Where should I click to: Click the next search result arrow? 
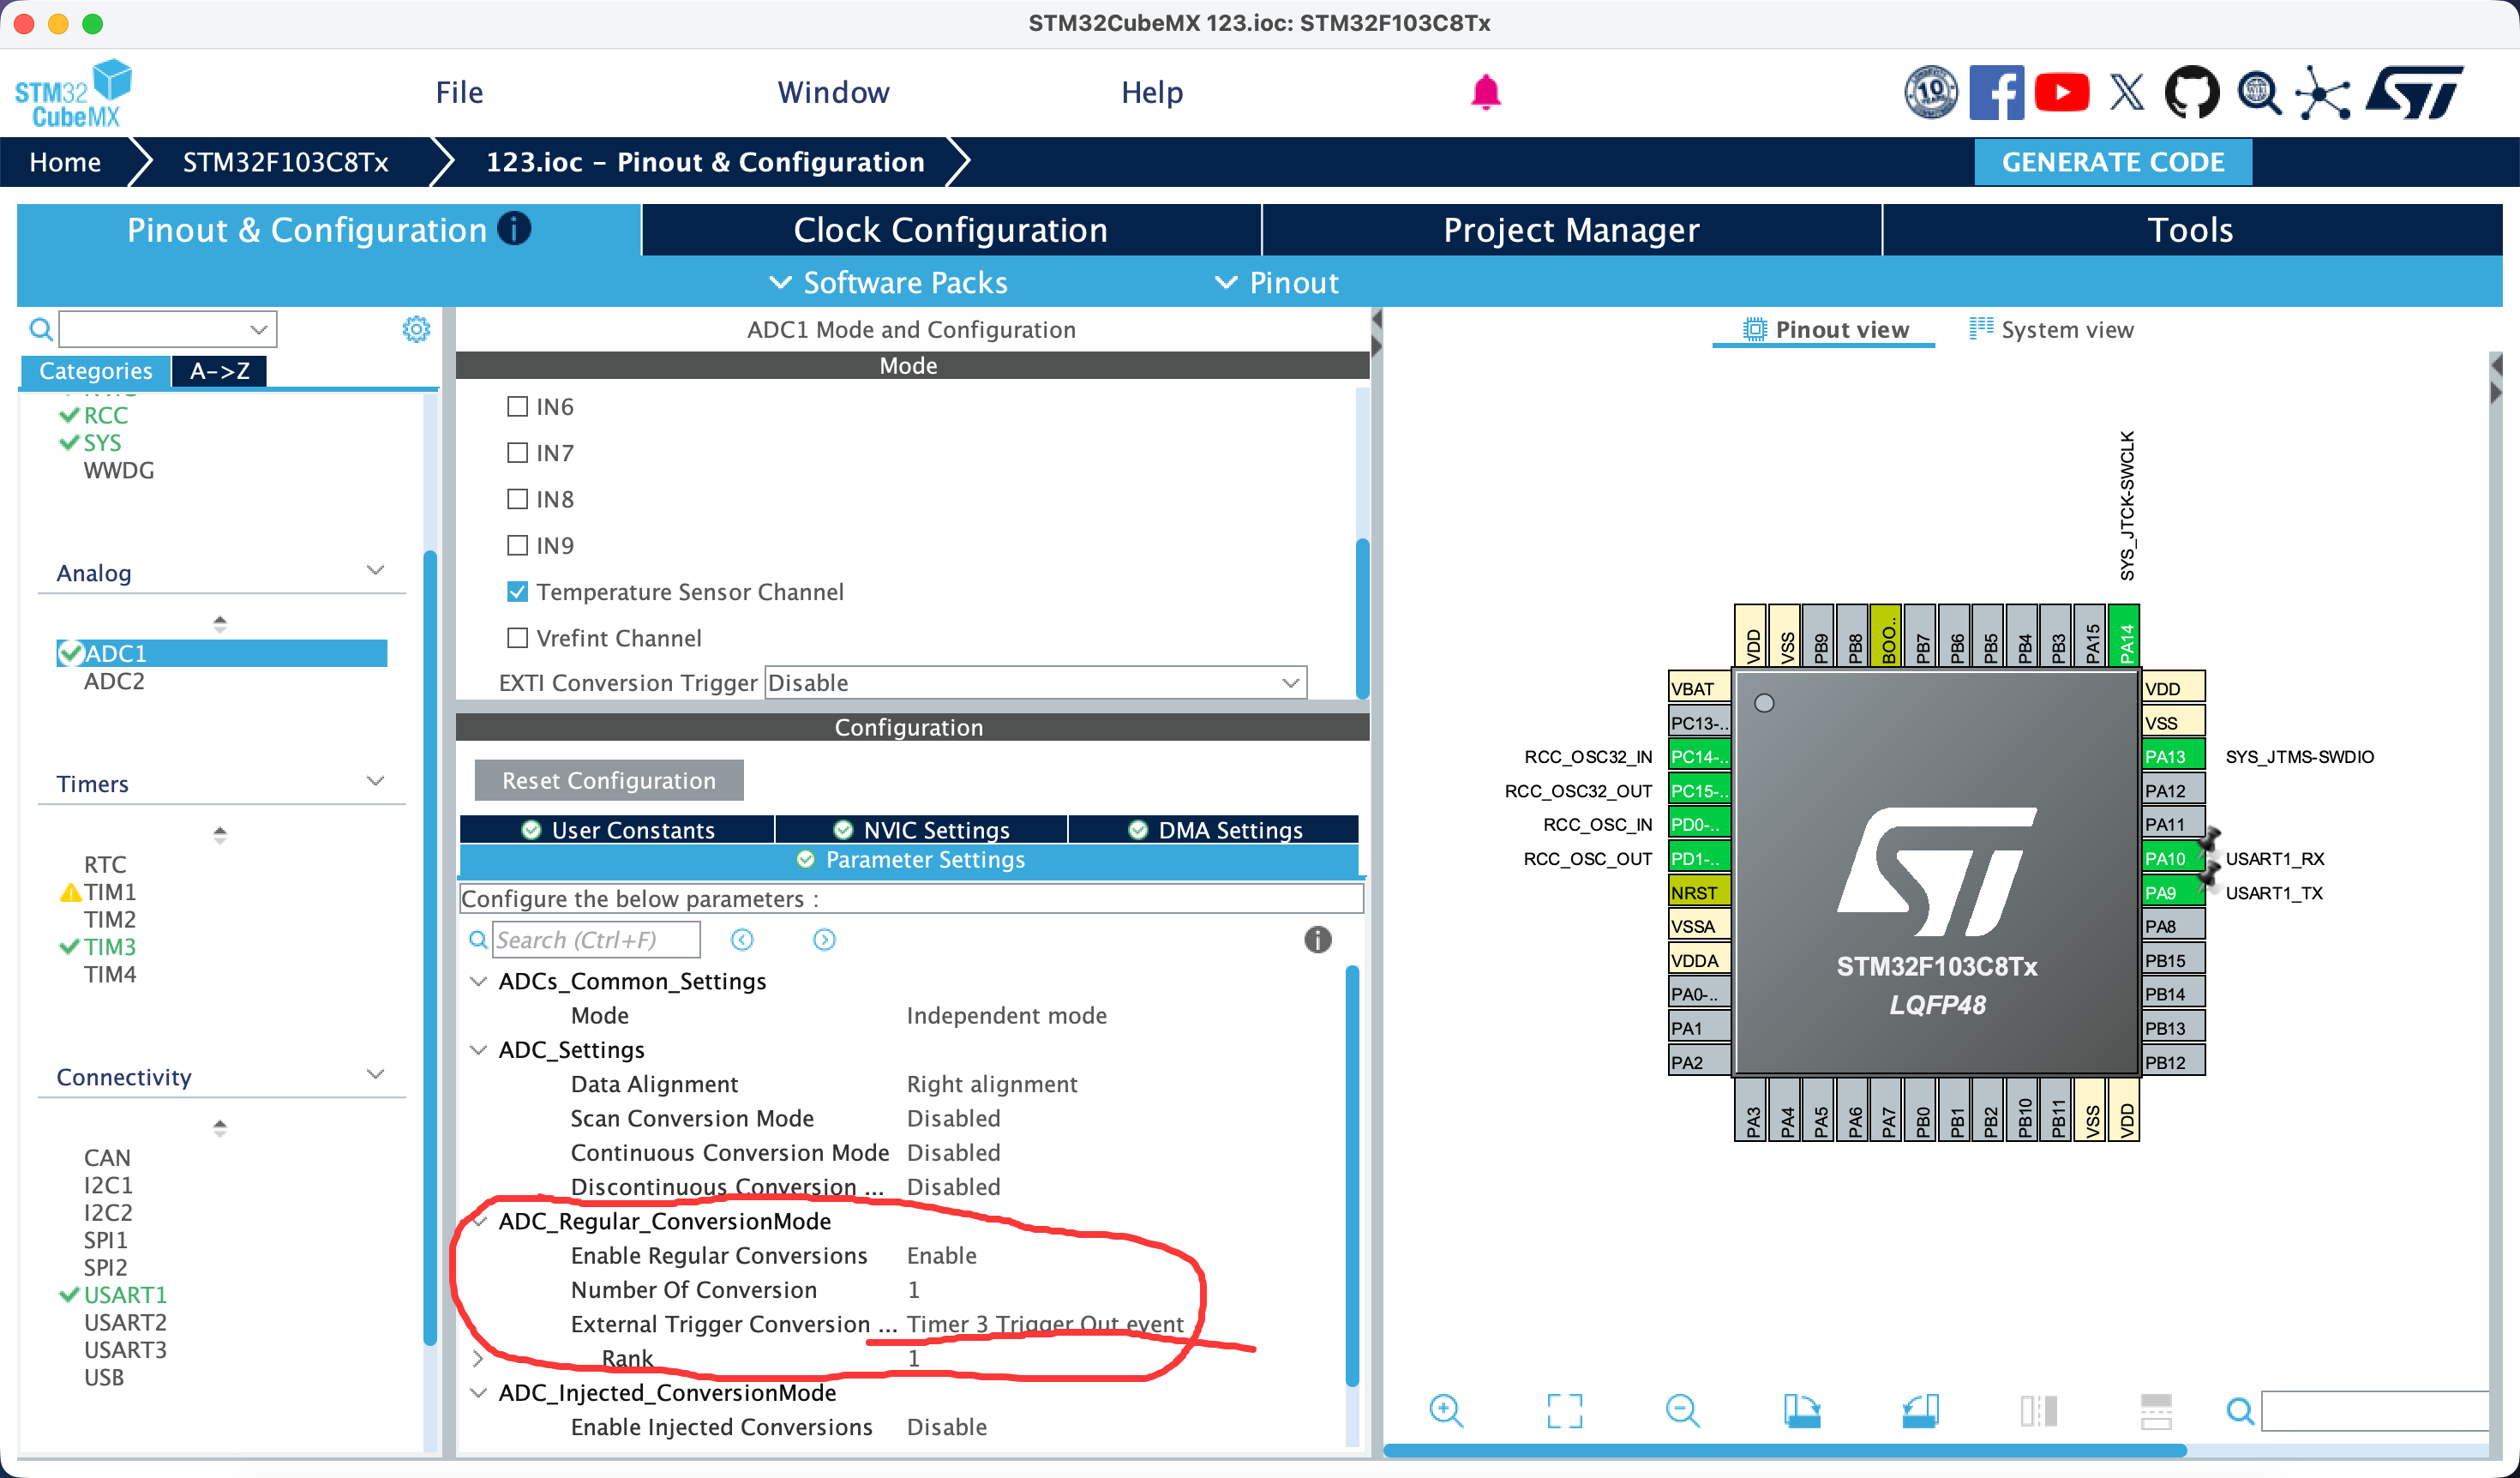click(824, 939)
